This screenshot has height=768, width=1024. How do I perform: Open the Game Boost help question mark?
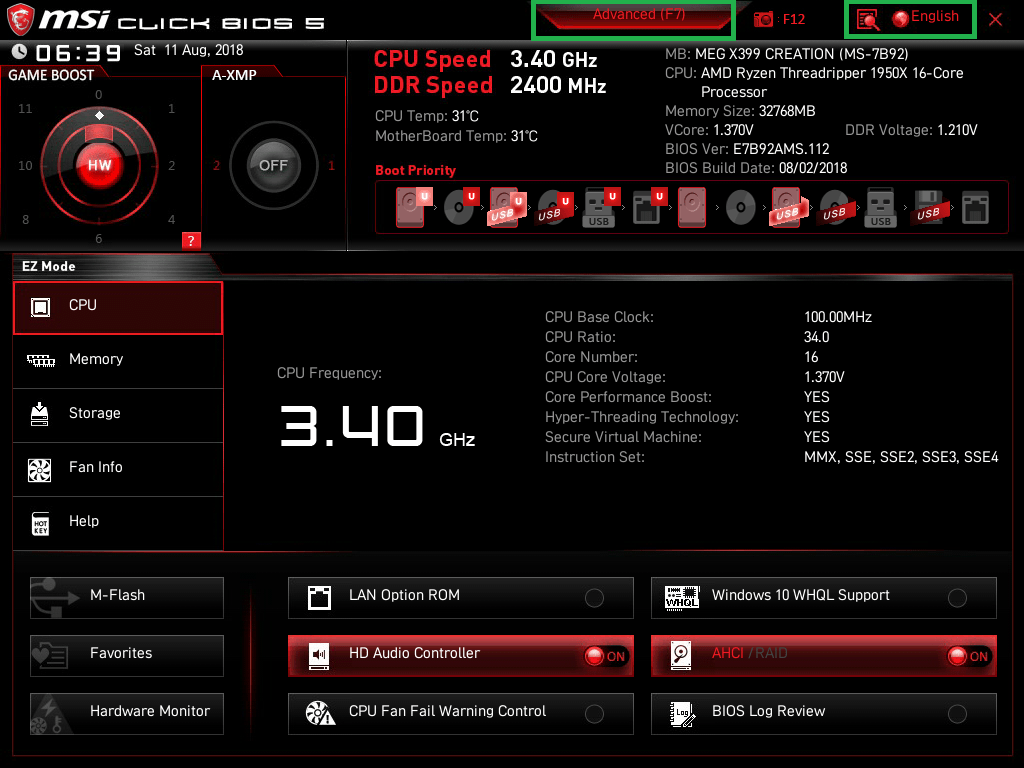[191, 240]
